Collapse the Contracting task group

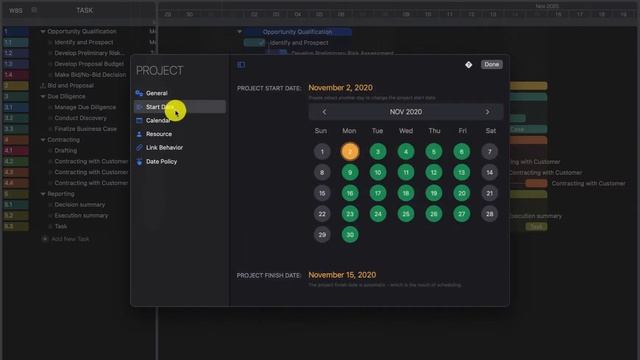[42, 140]
